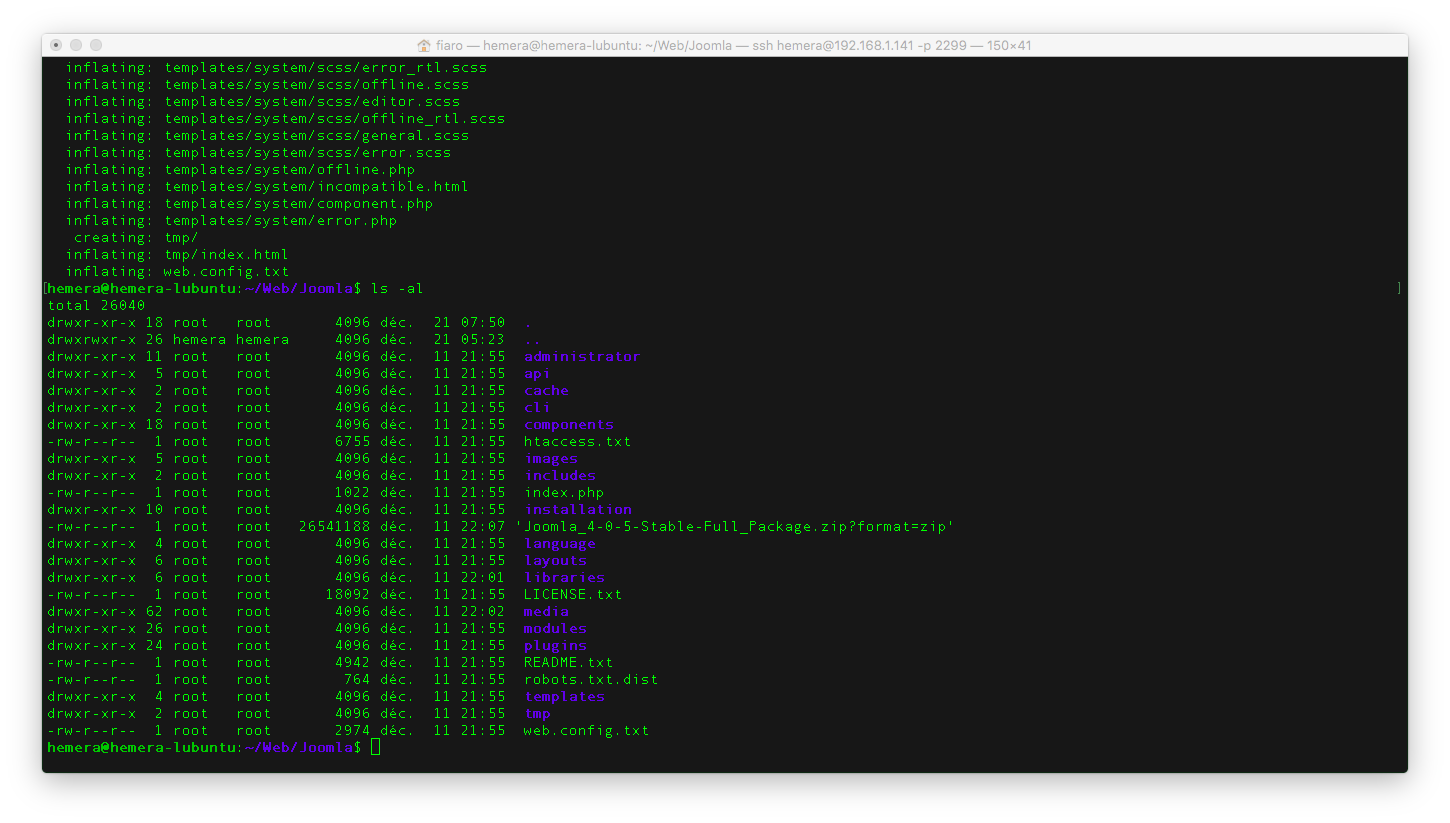Screen dimensions: 1450x823
Task: Click the plugins directory name
Action: [x=555, y=646]
